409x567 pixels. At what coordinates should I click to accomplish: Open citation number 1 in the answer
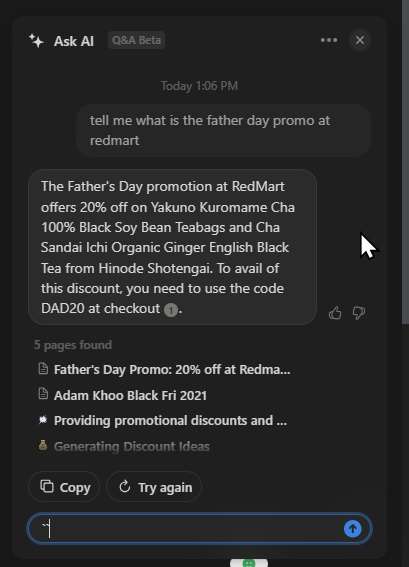click(171, 310)
